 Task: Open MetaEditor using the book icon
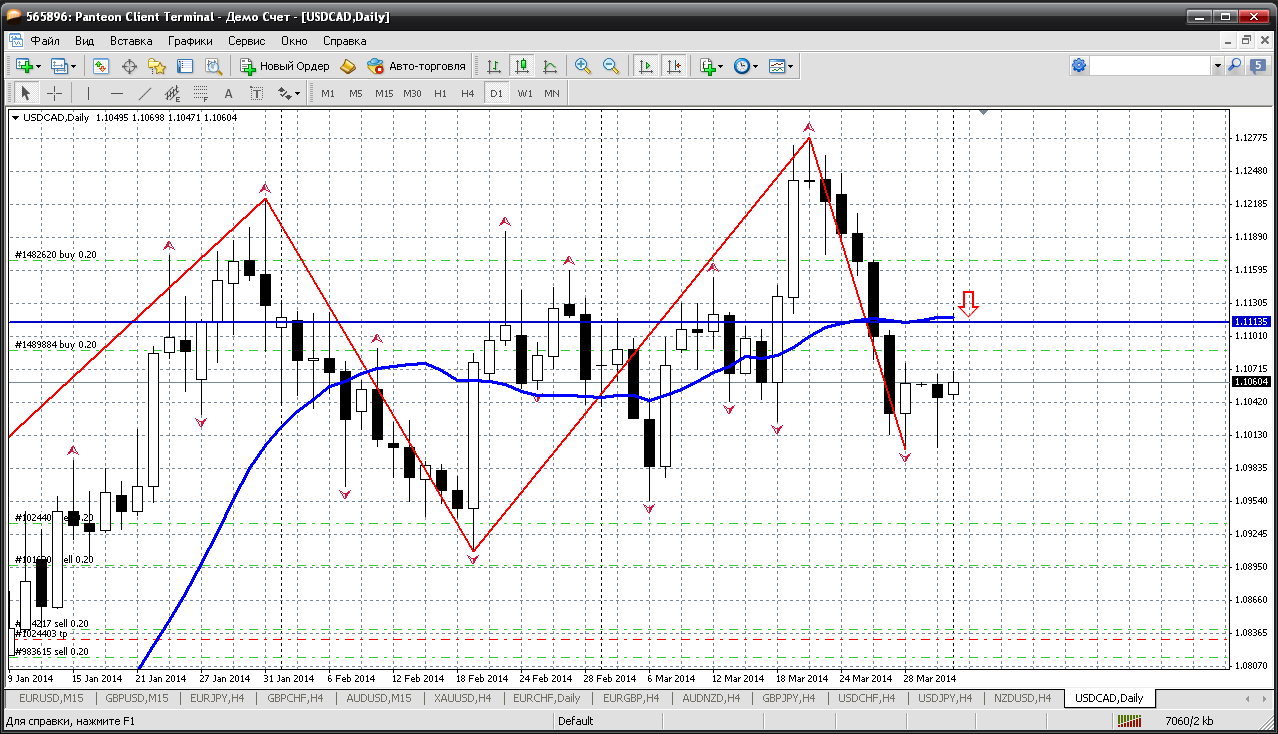pyautogui.click(x=348, y=66)
